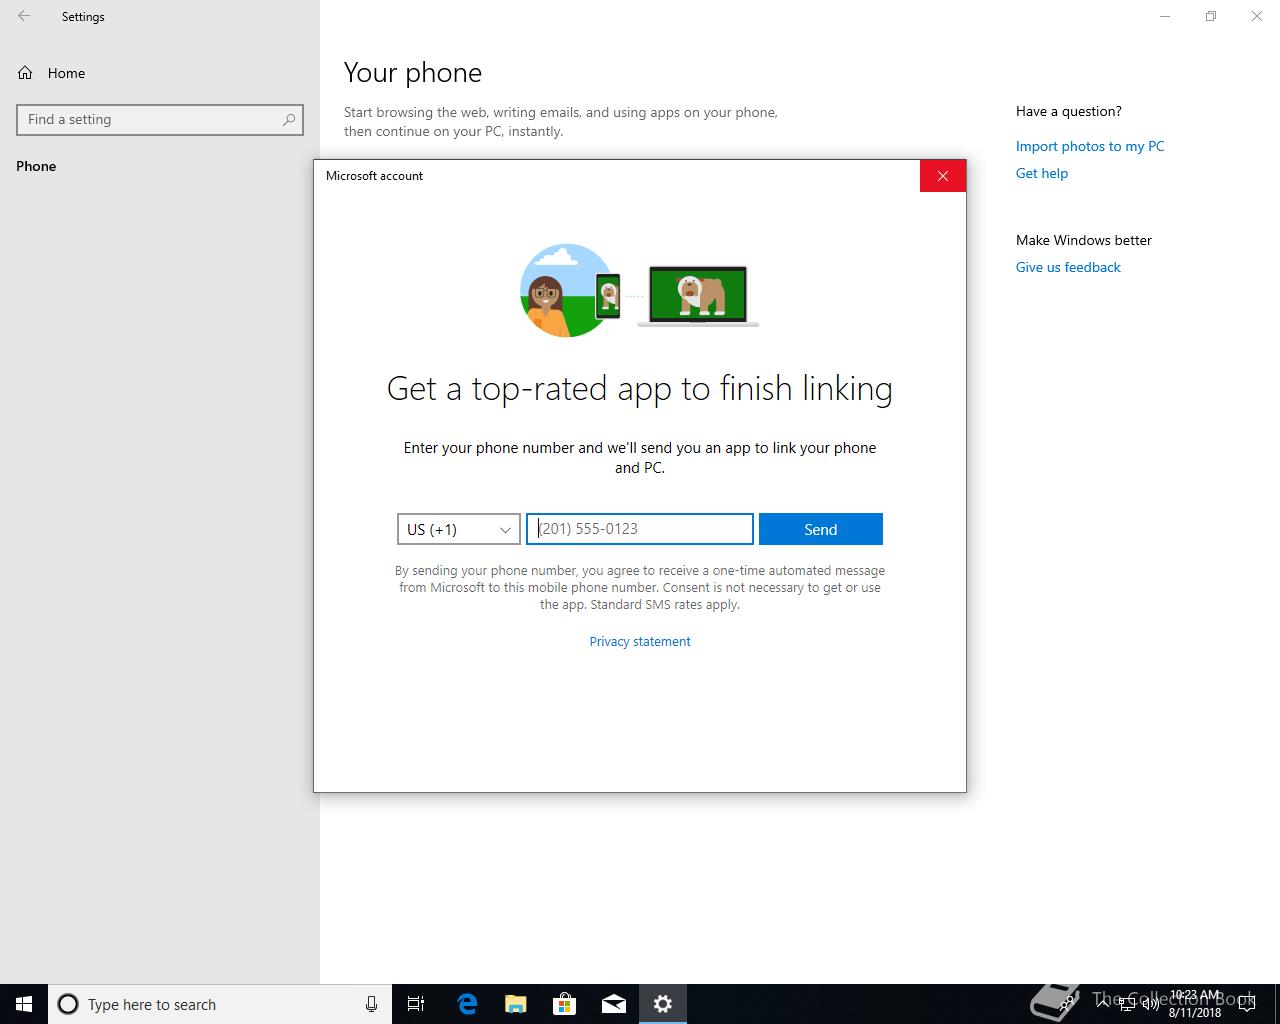
Task: Open the Mail app from the taskbar
Action: [x=614, y=1004]
